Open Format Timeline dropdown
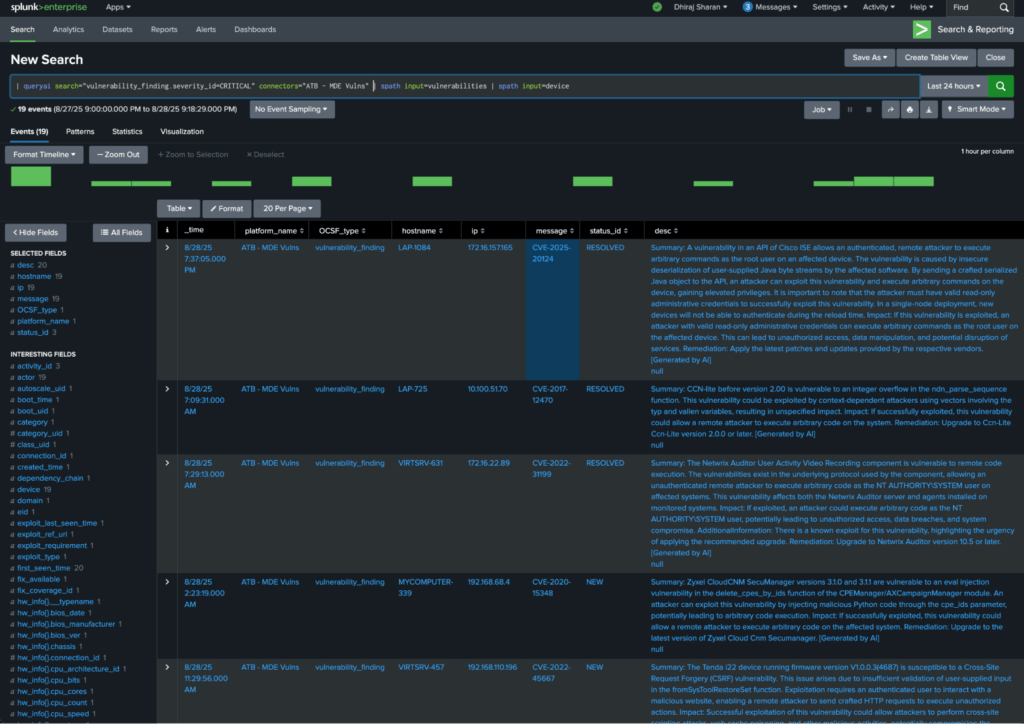 click(x=44, y=155)
